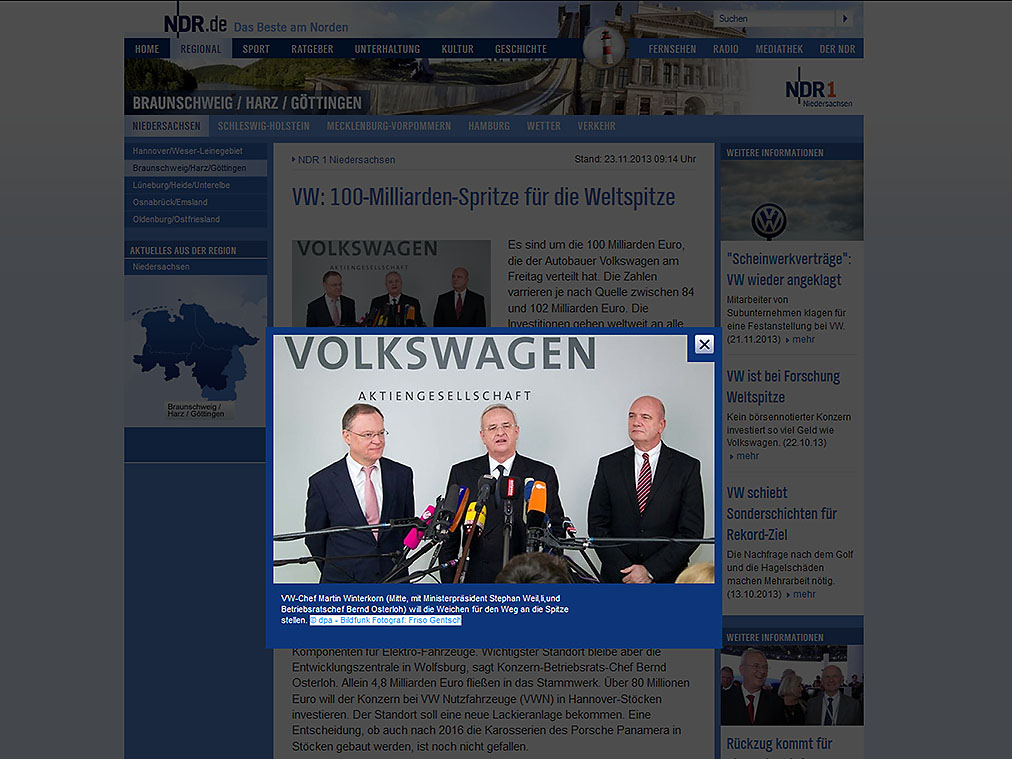The width and height of the screenshot is (1012, 759).
Task: Click the BRAUNSCHWEIG / HARZ / GÖTTINGEN banner title
Action: click(x=247, y=103)
